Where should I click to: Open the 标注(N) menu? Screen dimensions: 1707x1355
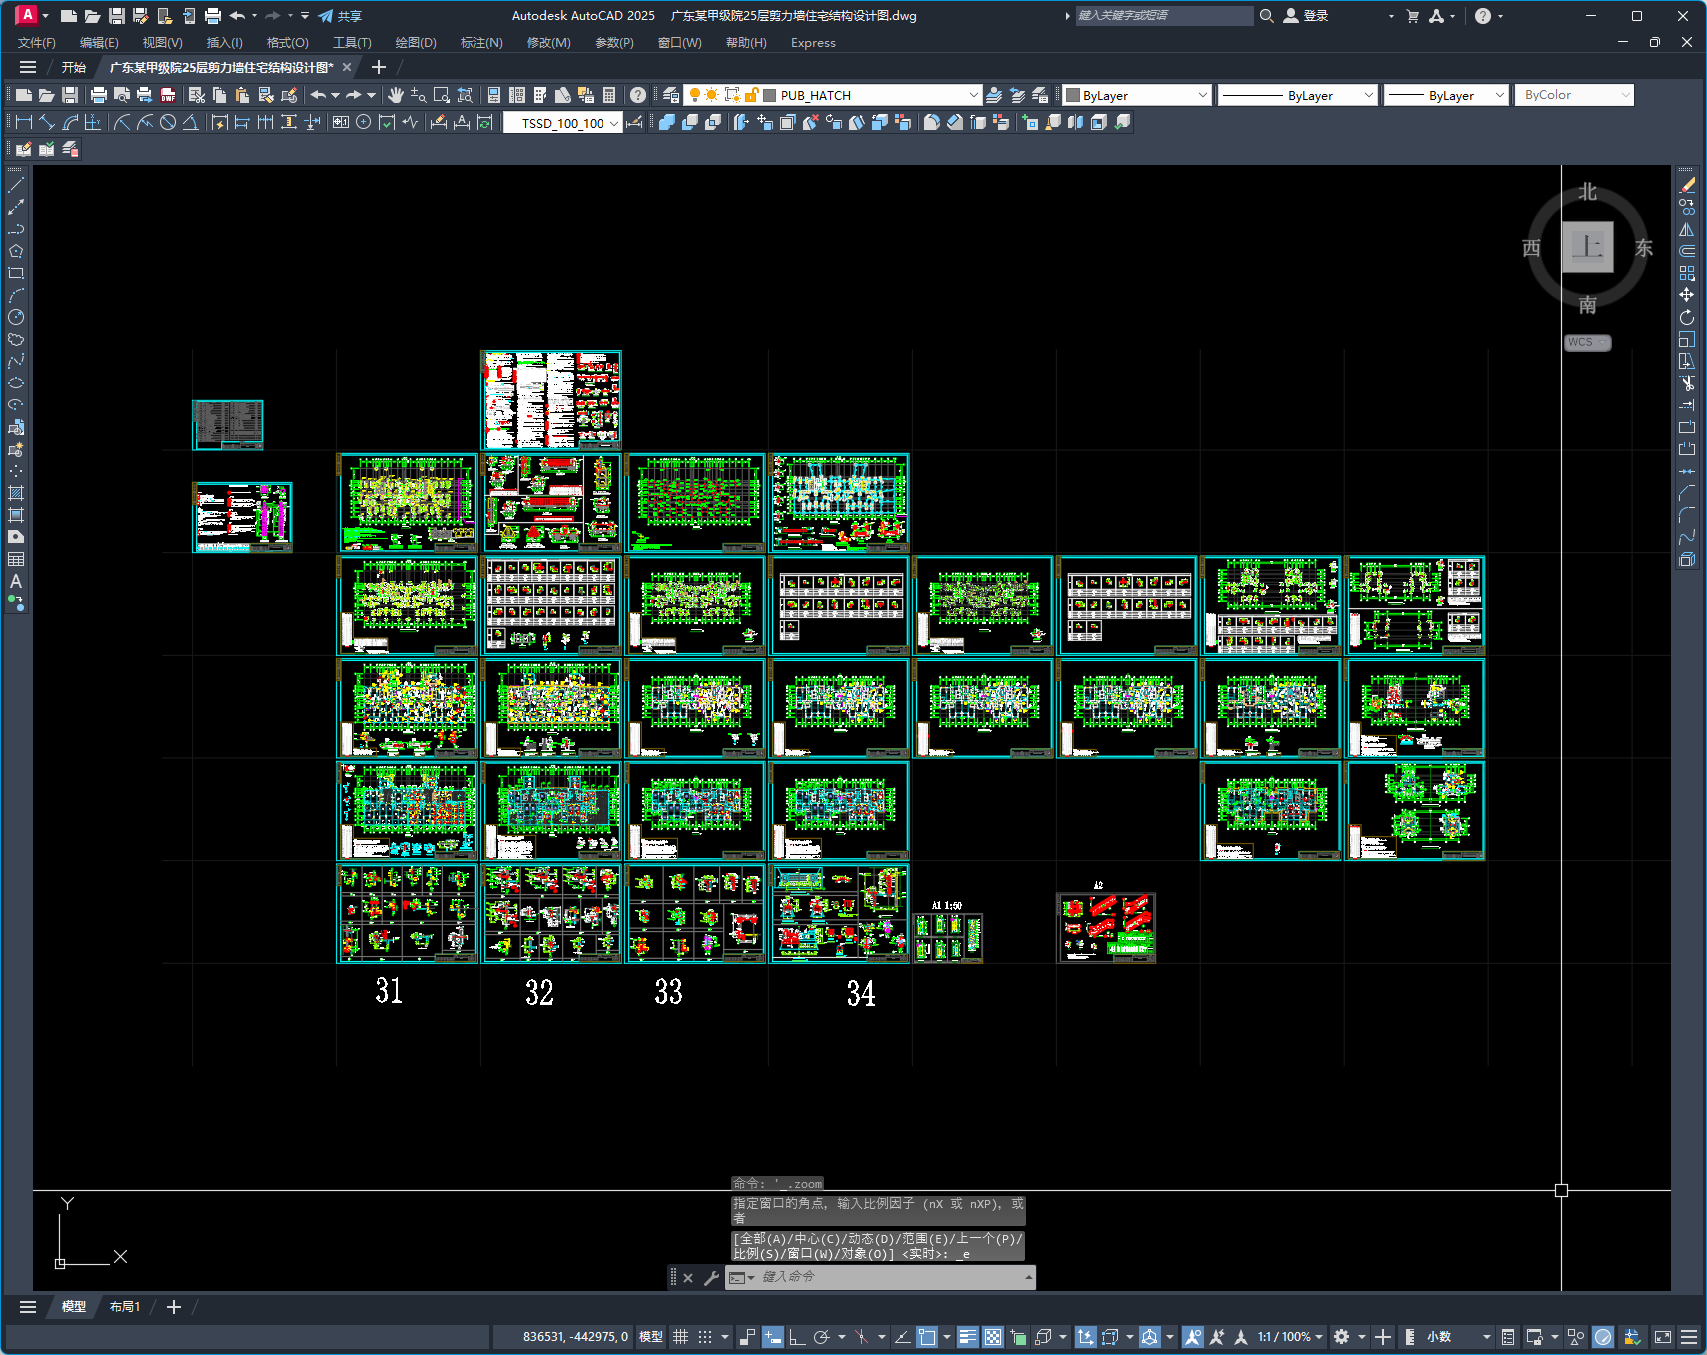pos(481,43)
